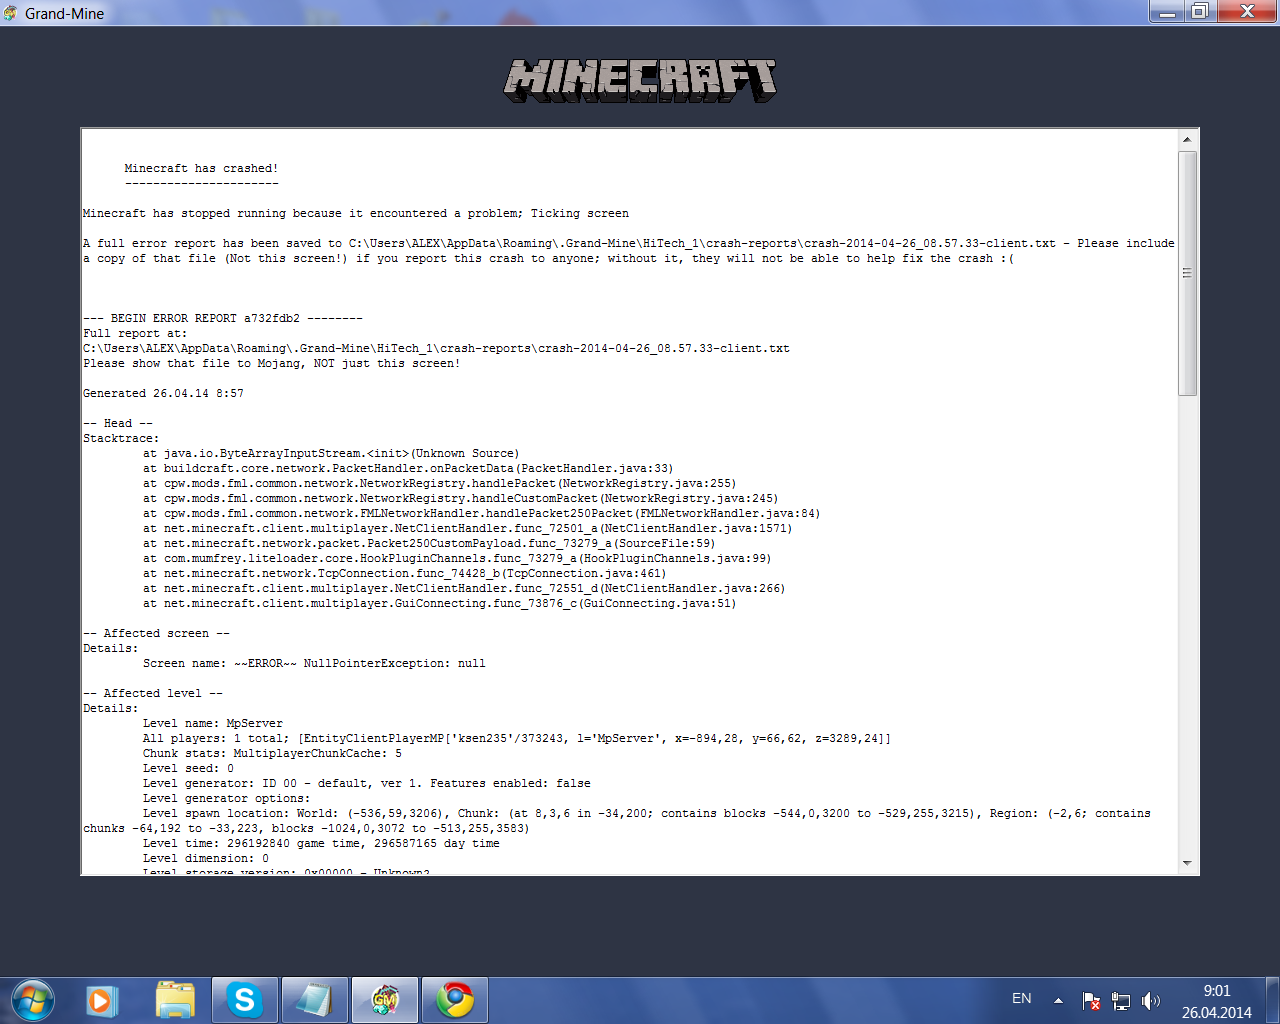The image size is (1280, 1024).
Task: Show hidden system tray icons
Action: point(1058,1000)
